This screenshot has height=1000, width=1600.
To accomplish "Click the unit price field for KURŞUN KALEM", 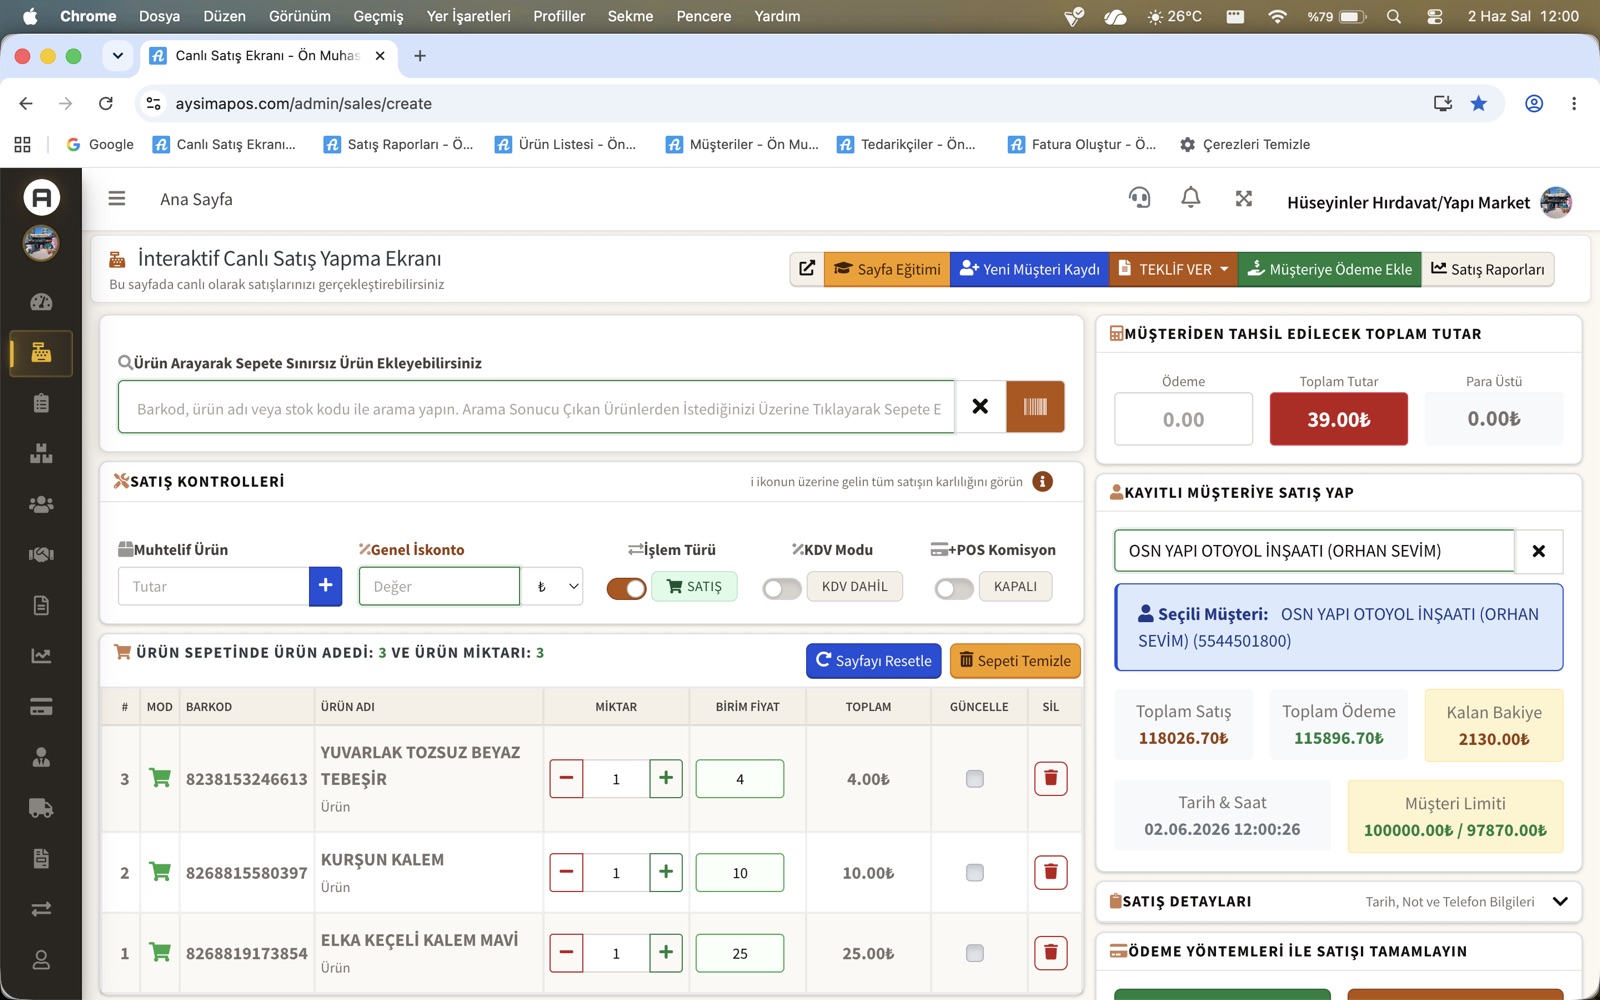I will [740, 872].
